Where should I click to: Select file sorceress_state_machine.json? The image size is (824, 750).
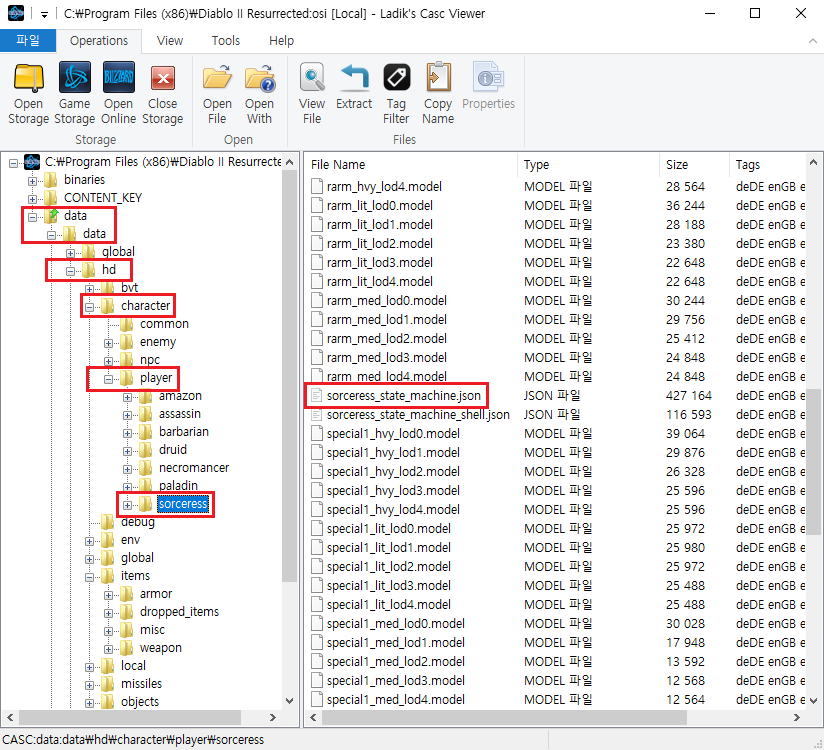[x=404, y=395]
